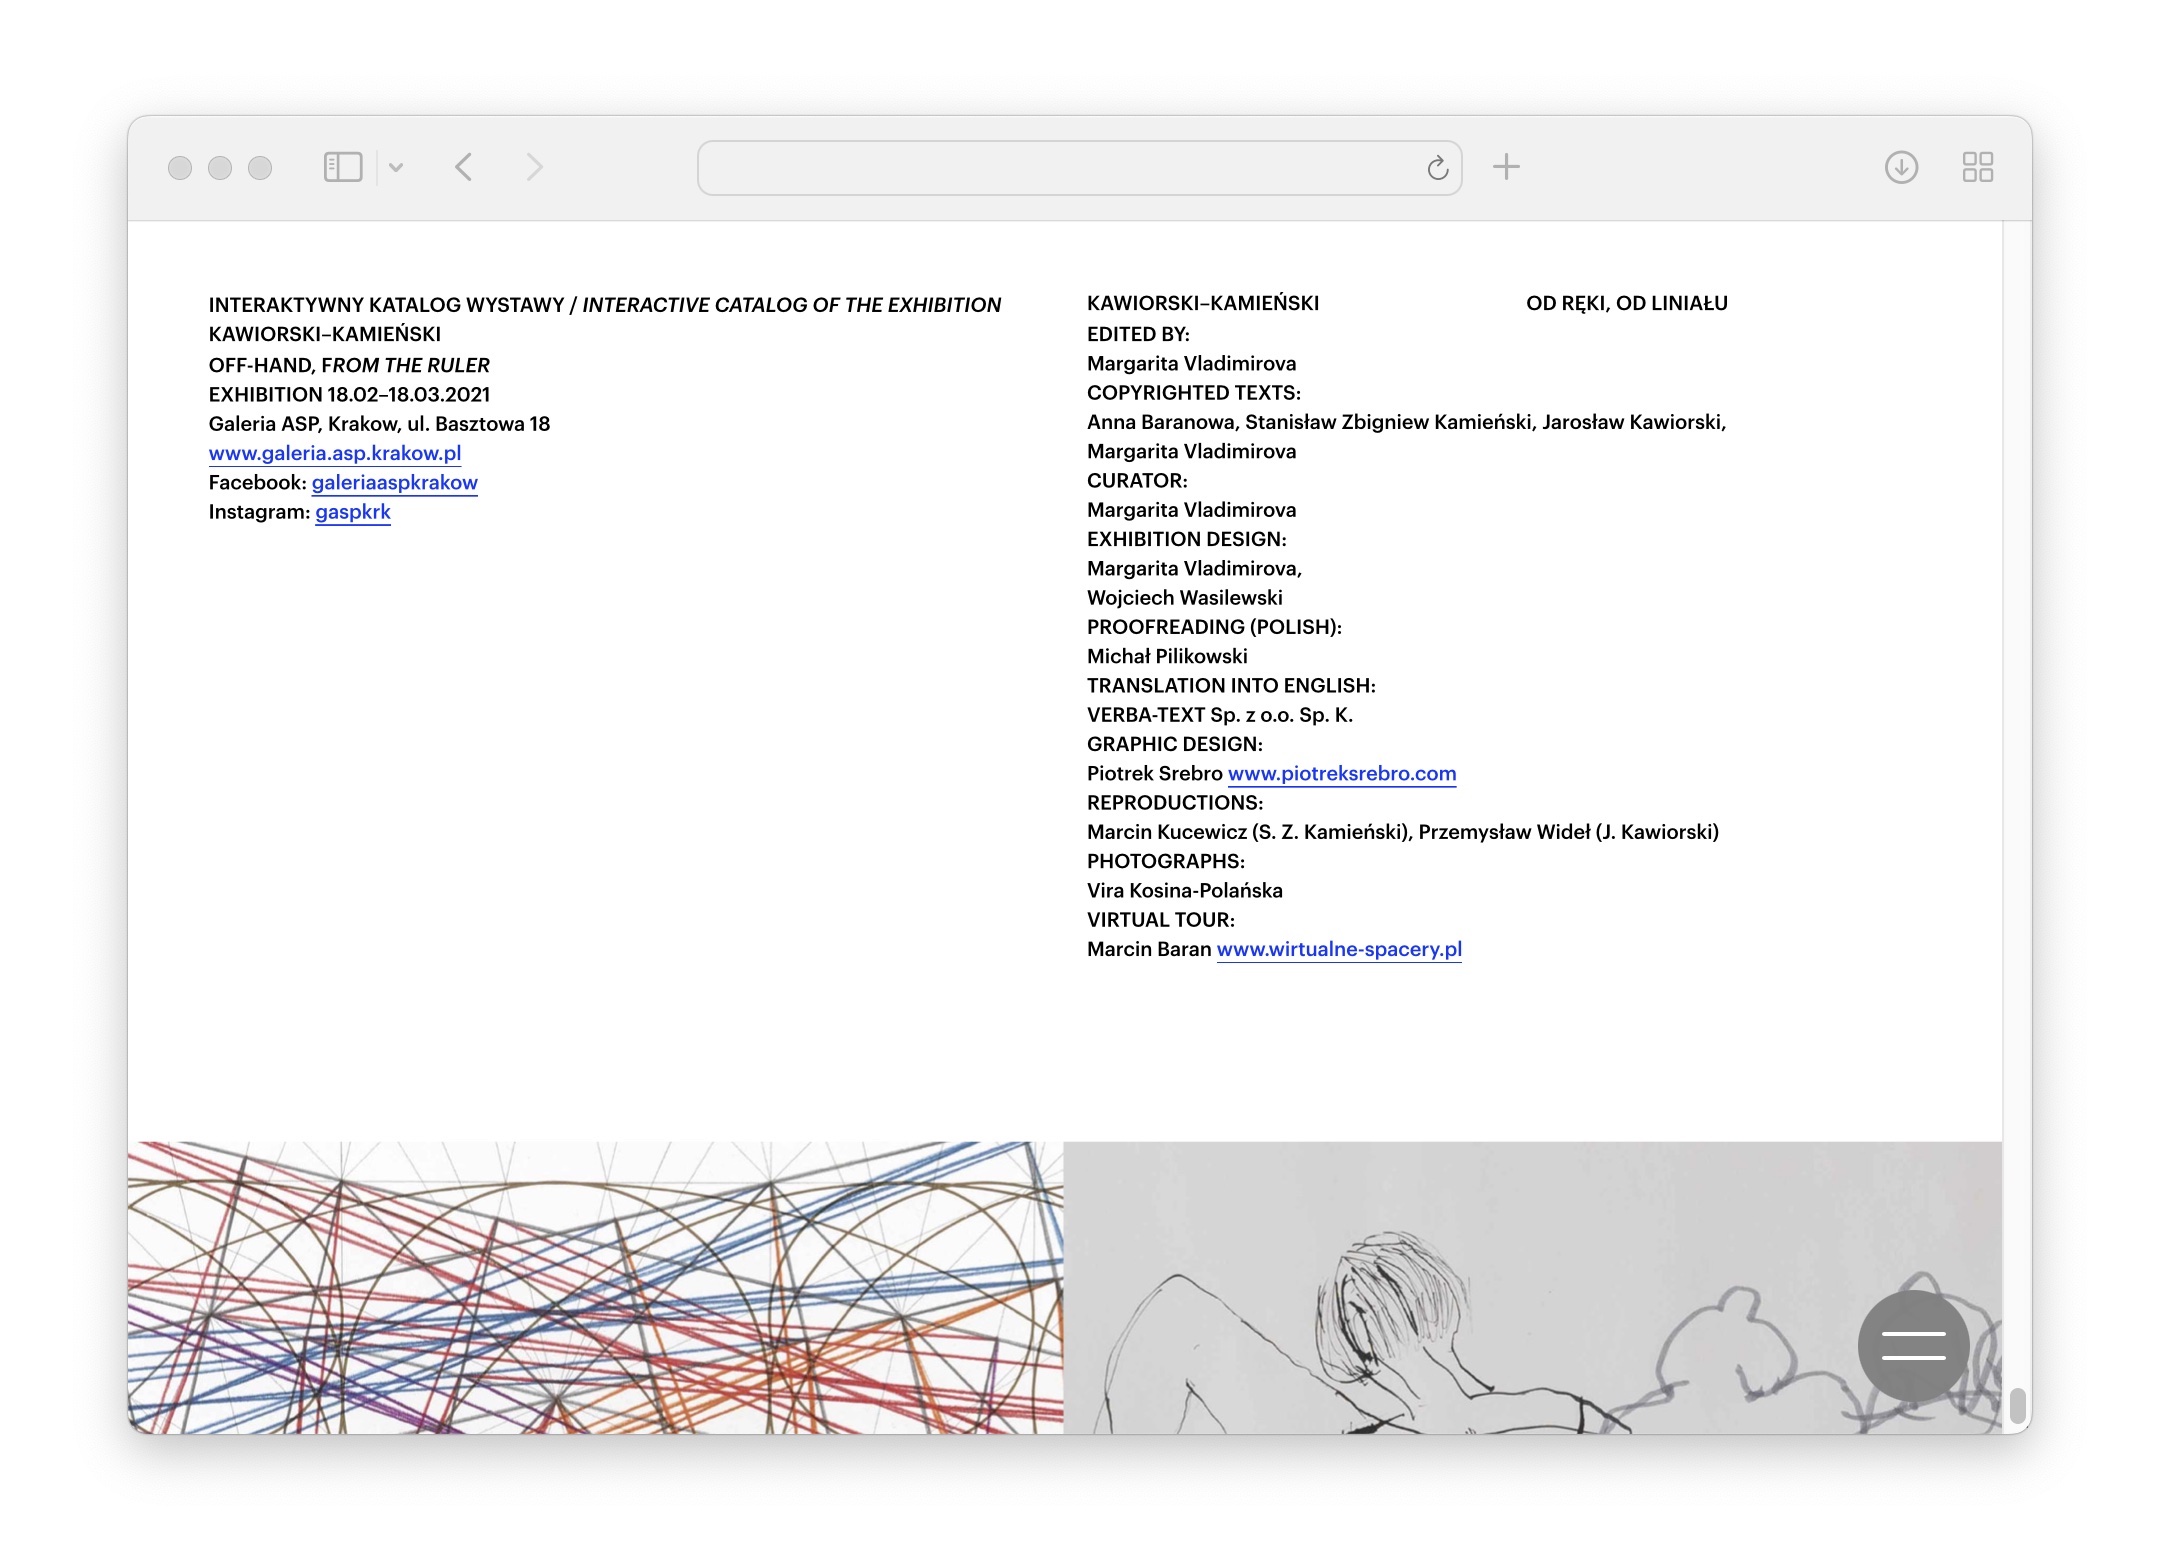2172x1556 pixels.
Task: Toggle the sidebar panel icon
Action: [x=342, y=167]
